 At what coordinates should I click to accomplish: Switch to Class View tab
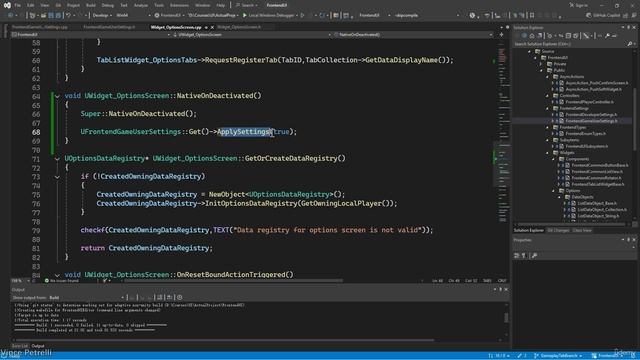(x=582, y=230)
